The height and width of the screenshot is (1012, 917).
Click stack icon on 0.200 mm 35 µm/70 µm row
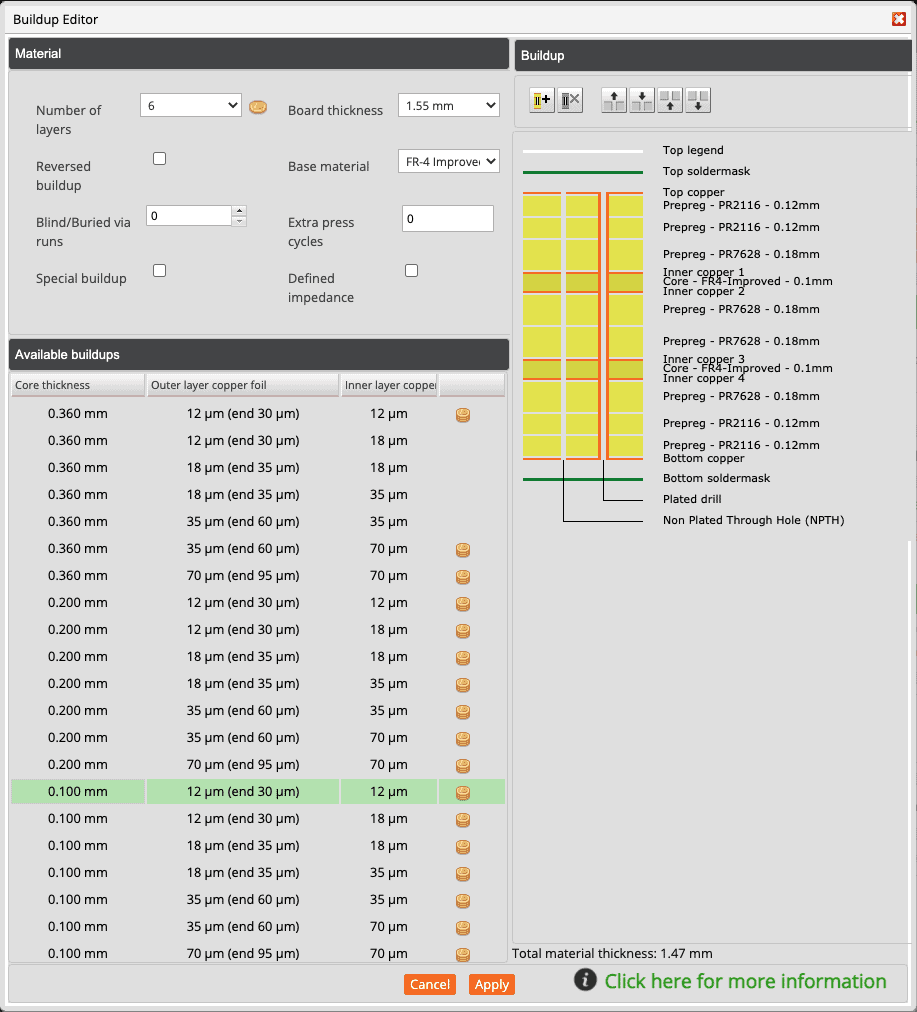click(x=463, y=739)
